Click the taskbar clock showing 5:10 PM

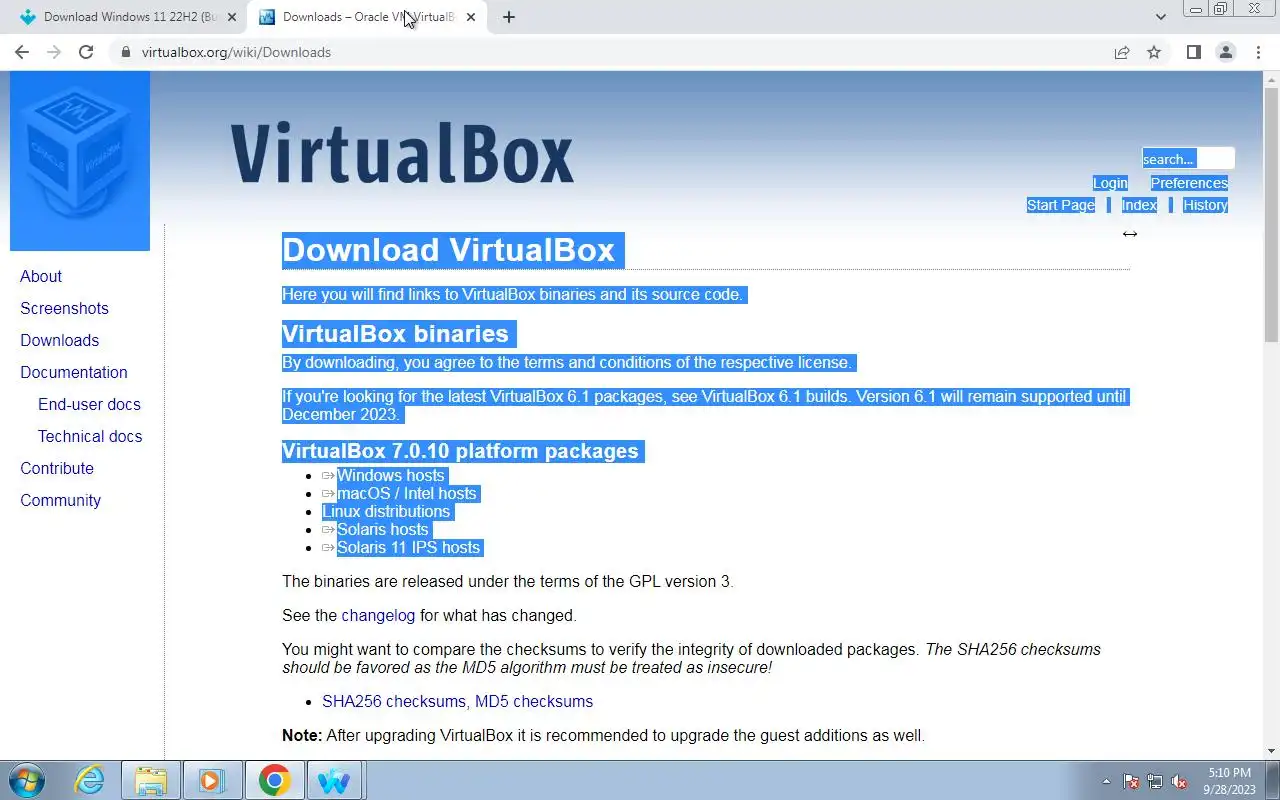click(x=1229, y=781)
